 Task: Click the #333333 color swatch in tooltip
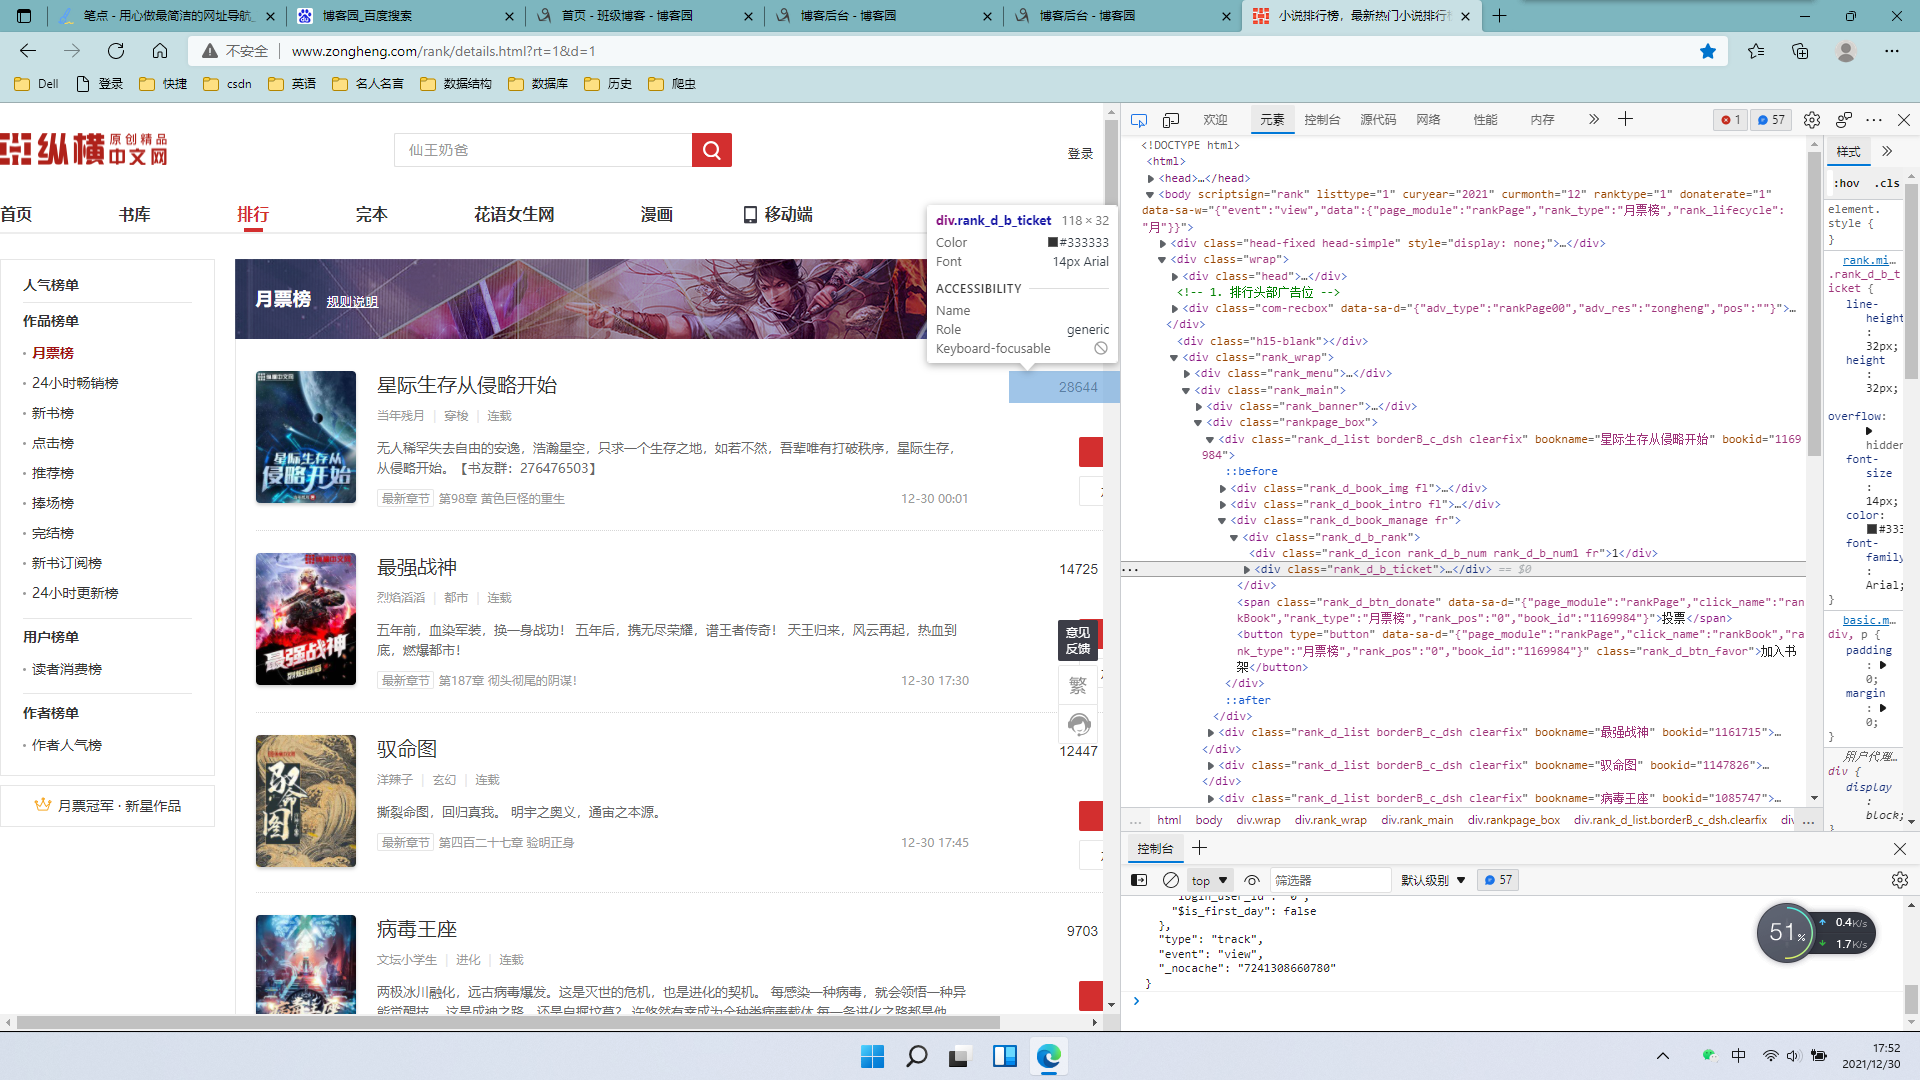(x=1053, y=242)
